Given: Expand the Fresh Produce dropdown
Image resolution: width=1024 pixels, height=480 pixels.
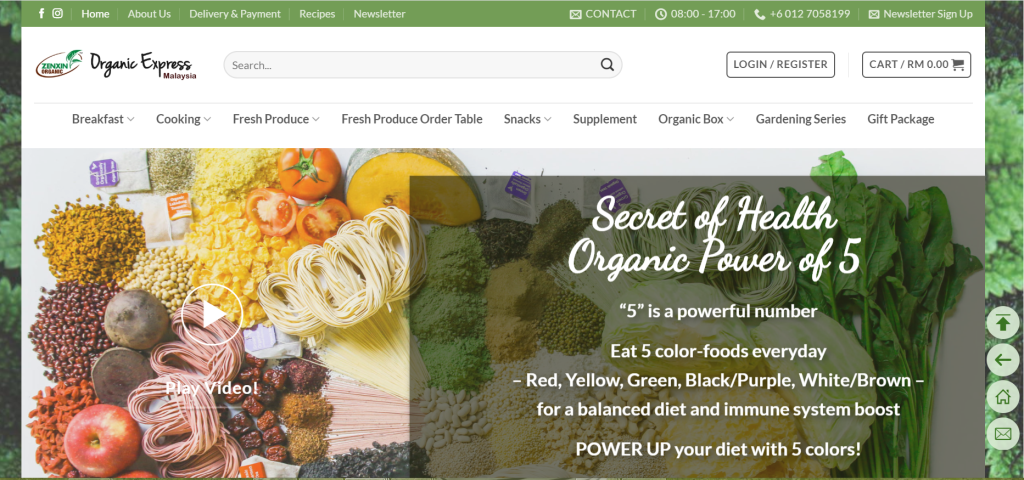Looking at the screenshot, I should click(x=276, y=119).
